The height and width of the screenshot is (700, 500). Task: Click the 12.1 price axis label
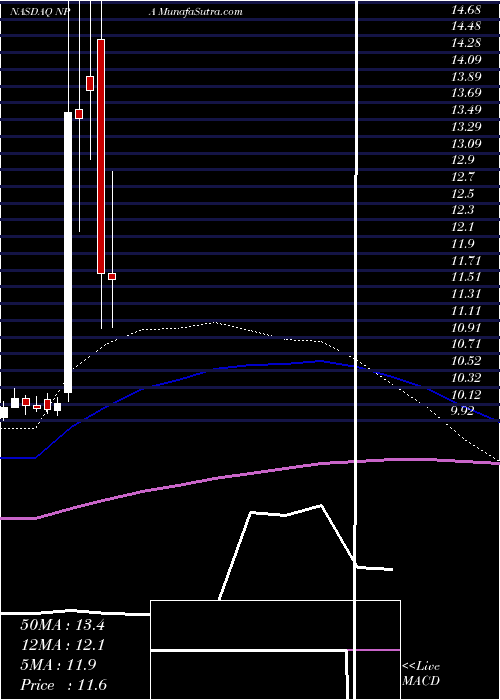pos(462,227)
